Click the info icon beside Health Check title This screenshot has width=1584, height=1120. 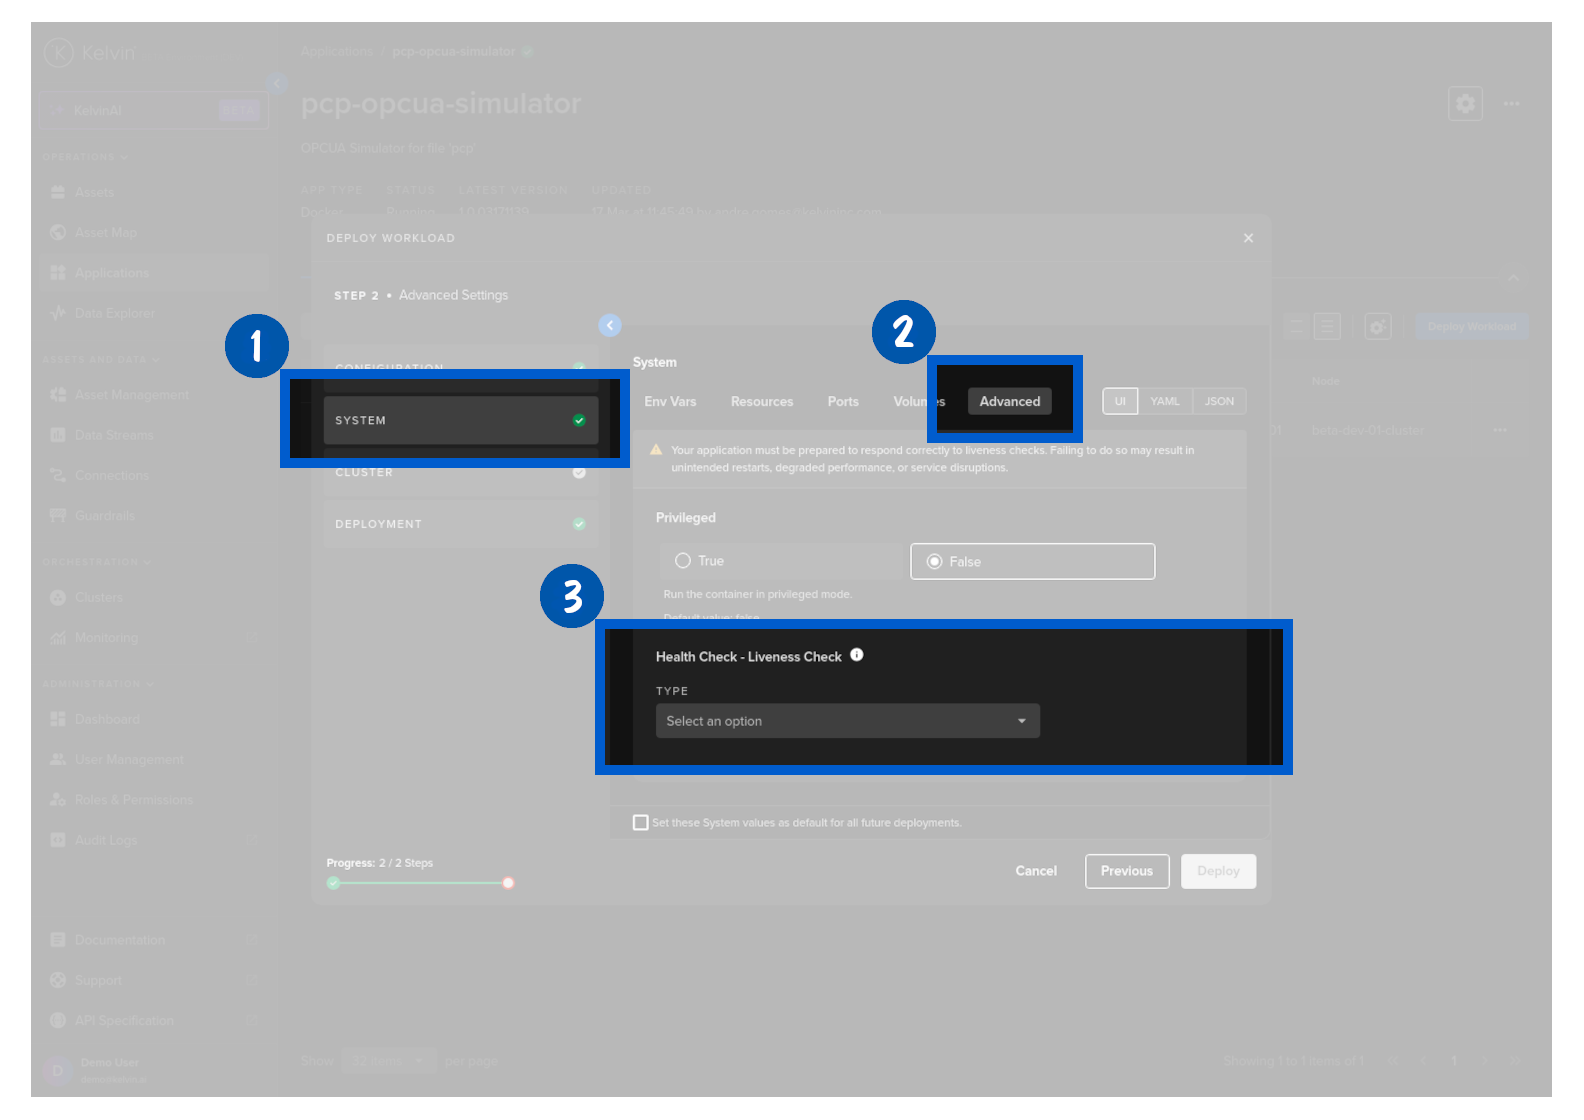pos(857,655)
